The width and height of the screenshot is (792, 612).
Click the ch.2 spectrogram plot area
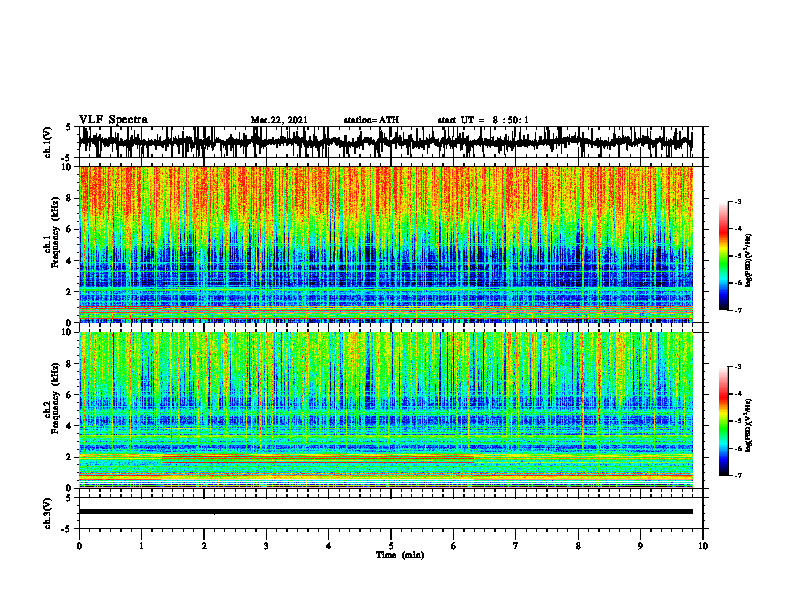tap(385, 410)
